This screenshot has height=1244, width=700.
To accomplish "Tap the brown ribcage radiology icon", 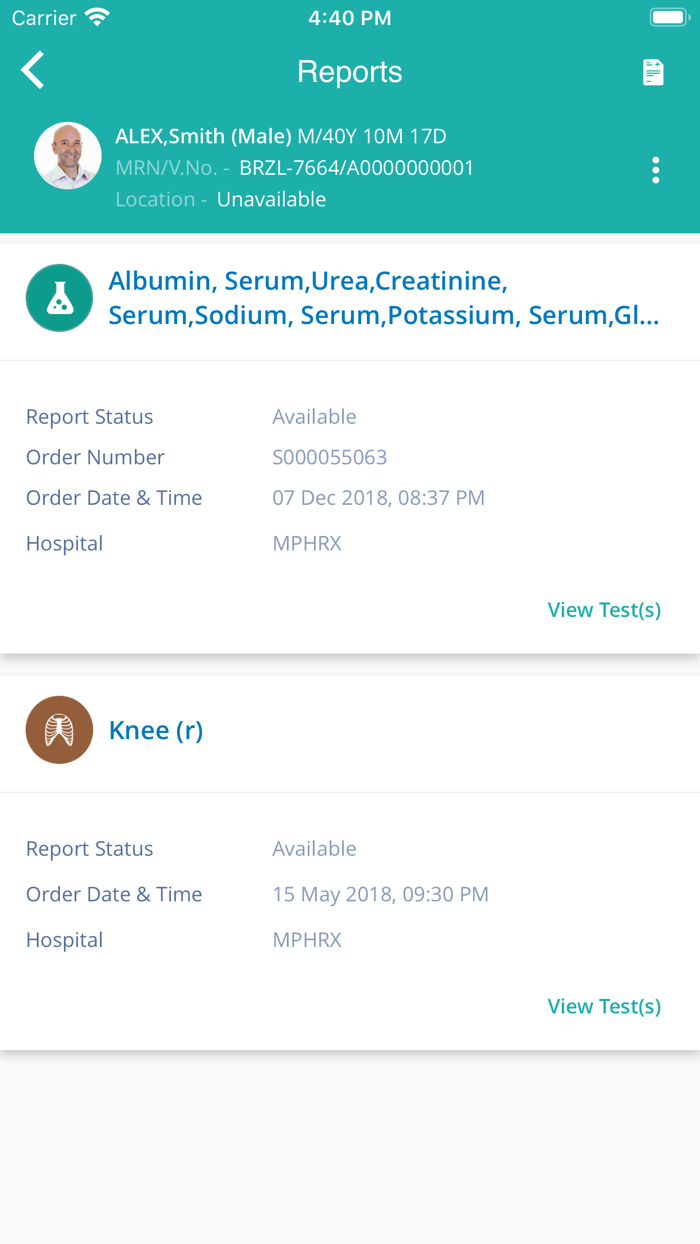I will point(59,730).
